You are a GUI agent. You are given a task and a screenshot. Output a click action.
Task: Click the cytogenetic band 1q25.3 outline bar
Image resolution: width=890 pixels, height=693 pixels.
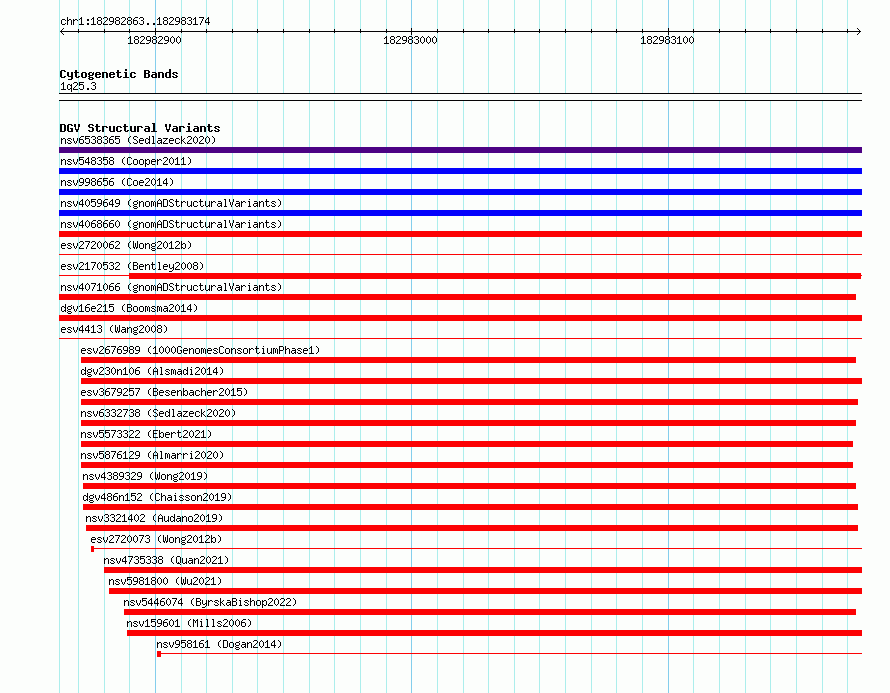[x=460, y=97]
